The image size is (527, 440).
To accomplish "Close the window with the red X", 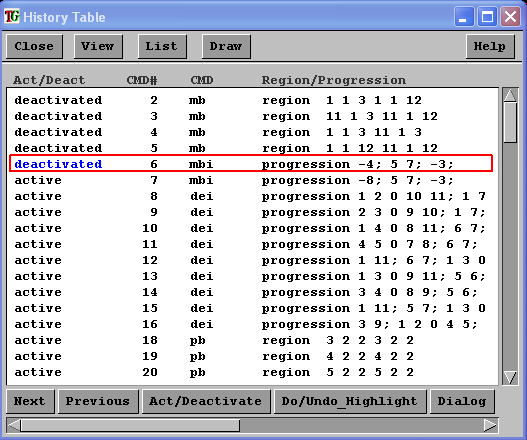I will (511, 16).
